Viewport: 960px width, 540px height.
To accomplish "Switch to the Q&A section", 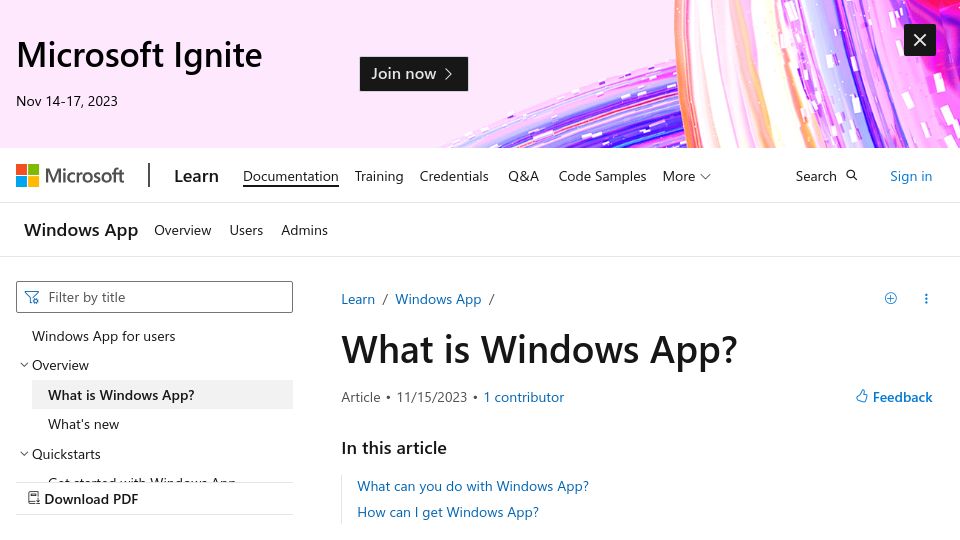I will click(523, 176).
